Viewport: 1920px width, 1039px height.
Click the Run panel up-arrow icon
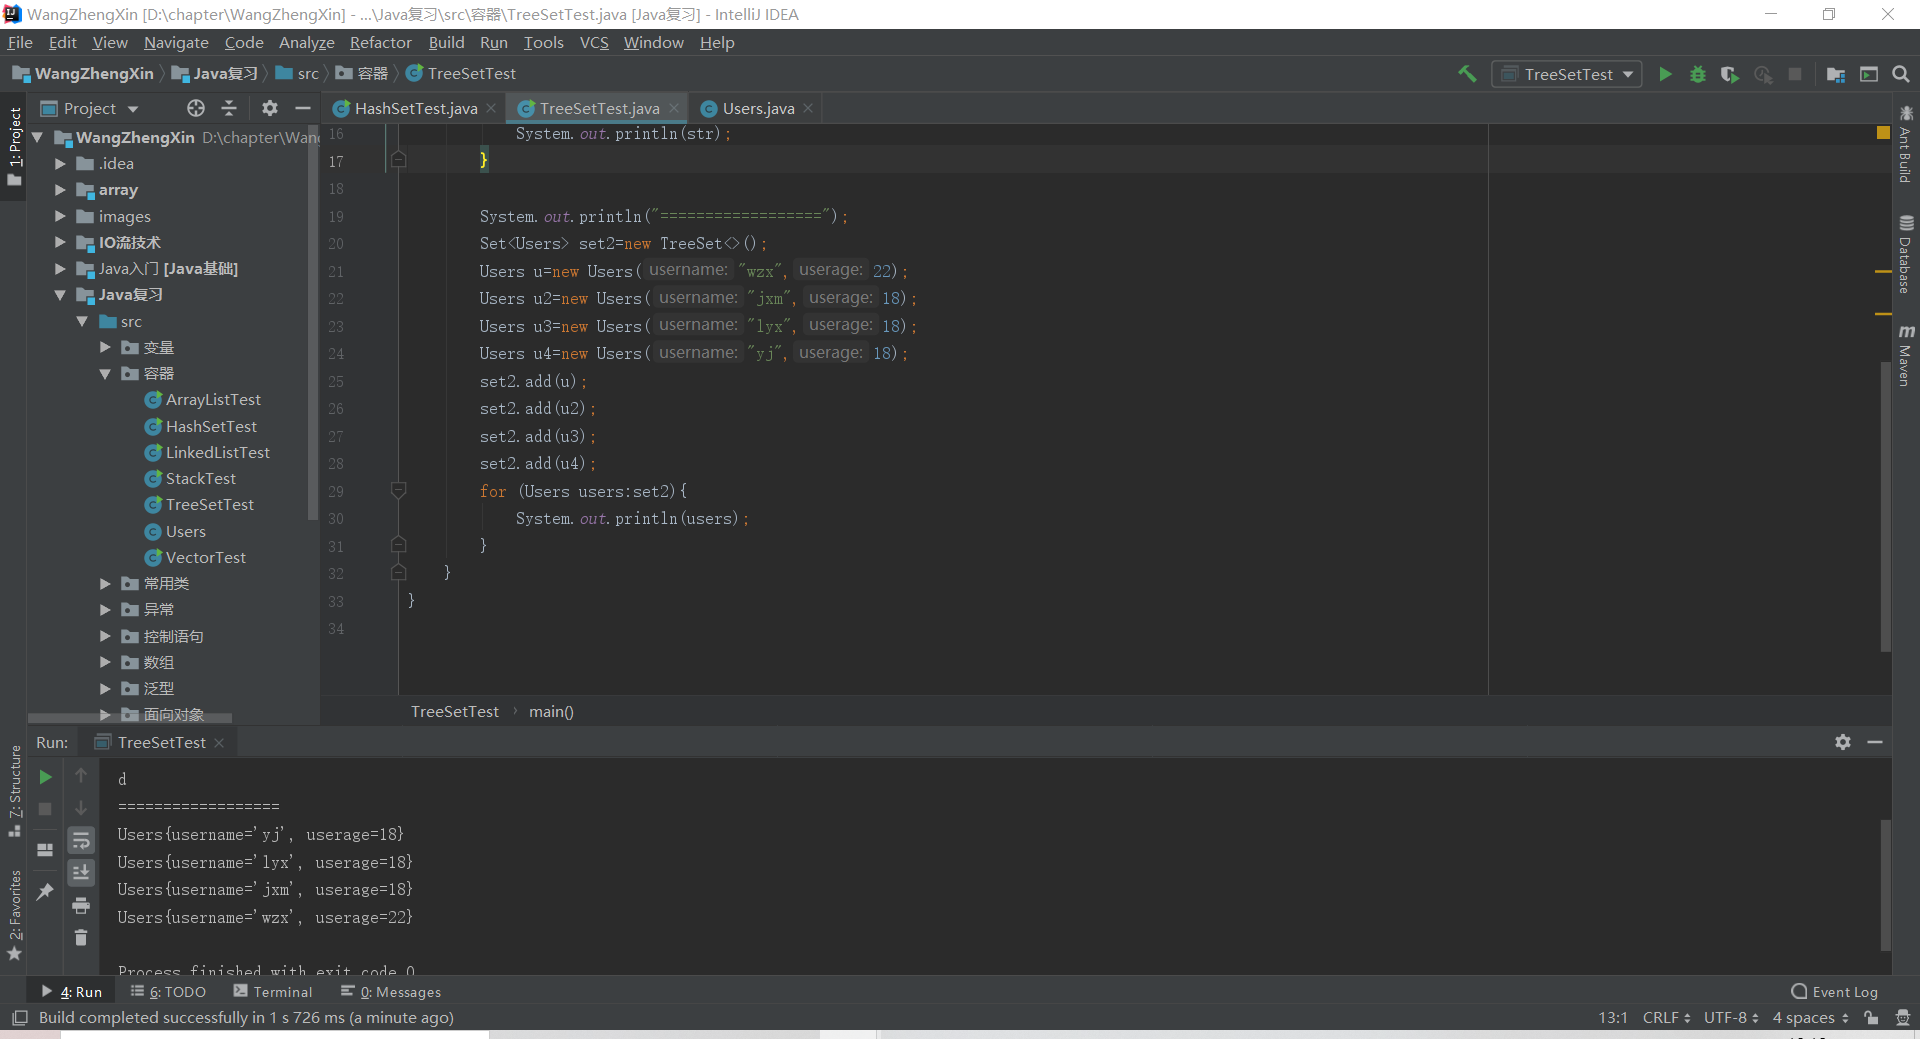(x=81, y=776)
